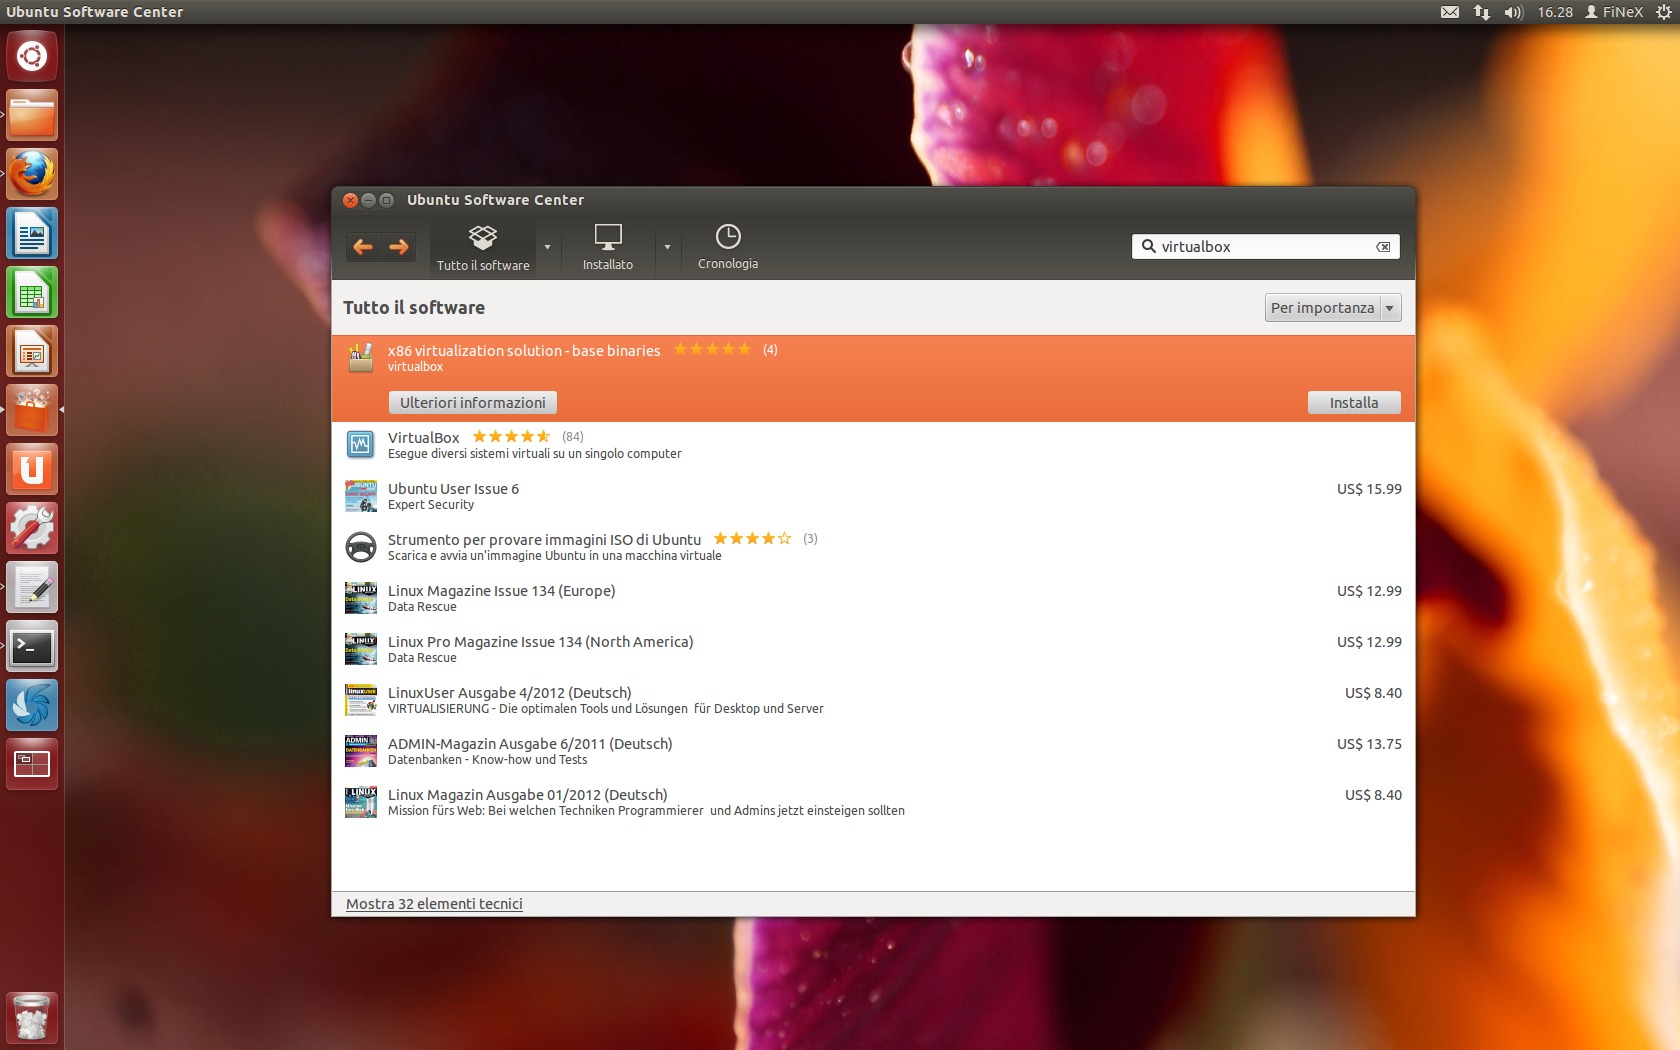Open Ubuntu One from launcher
This screenshot has height=1050, width=1680.
pos(32,469)
